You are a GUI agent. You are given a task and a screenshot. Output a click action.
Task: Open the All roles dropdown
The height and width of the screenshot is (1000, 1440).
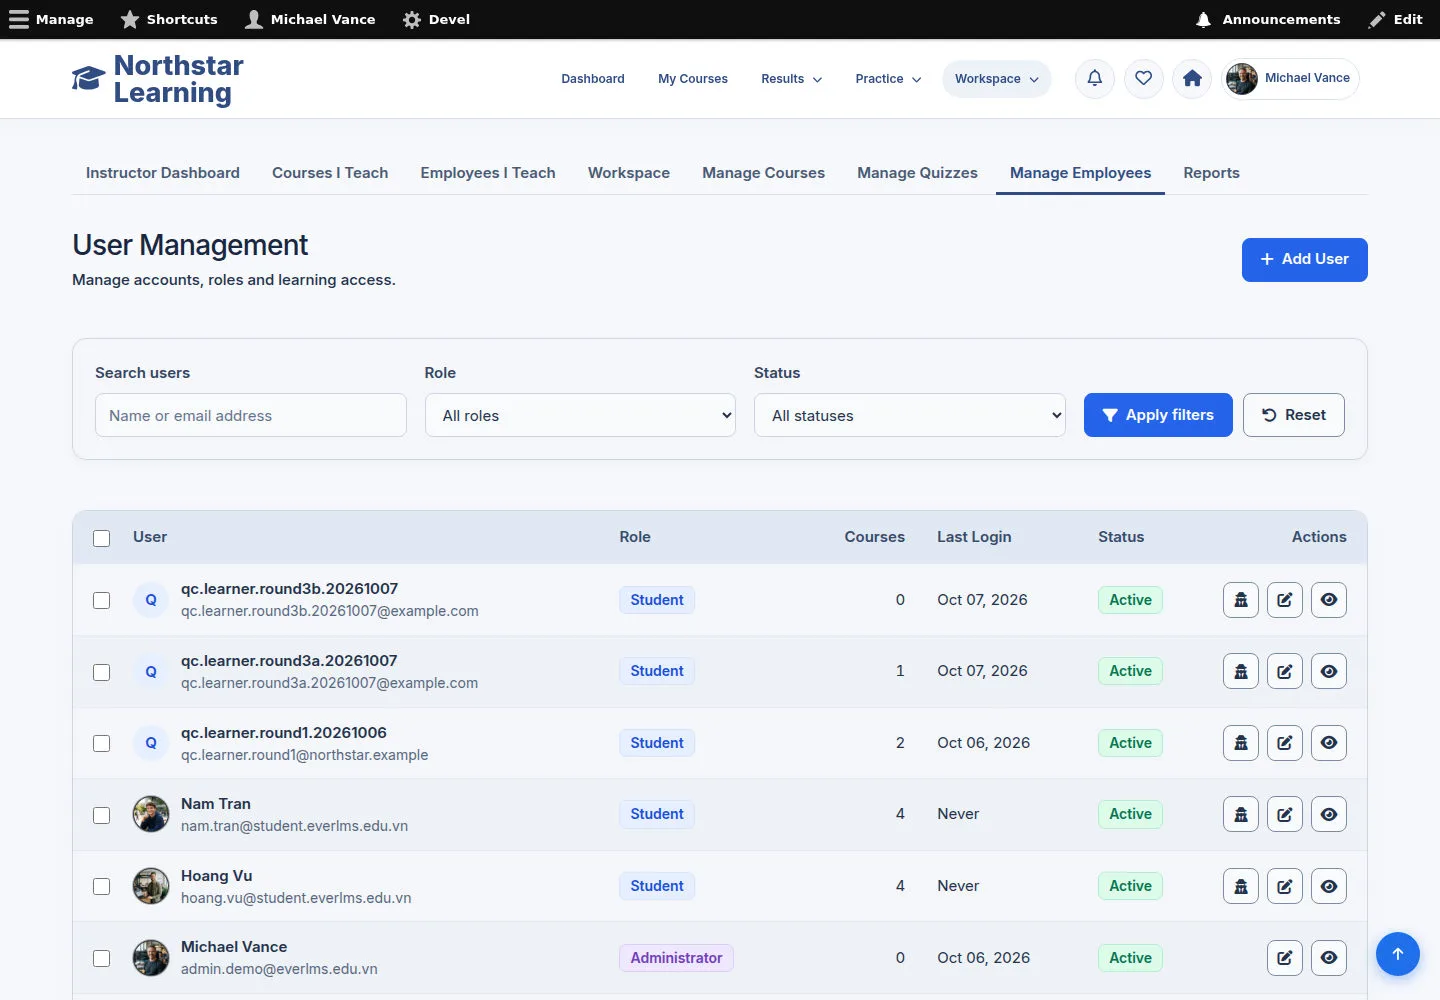(x=580, y=415)
